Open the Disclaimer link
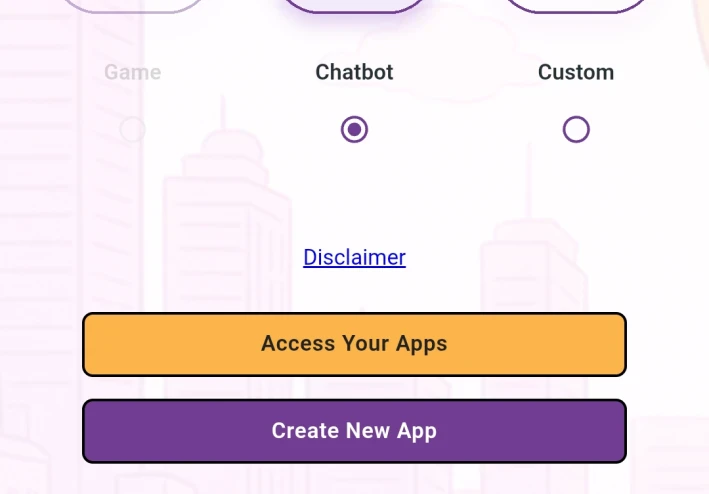Viewport: 709px width, 494px height. 354,257
